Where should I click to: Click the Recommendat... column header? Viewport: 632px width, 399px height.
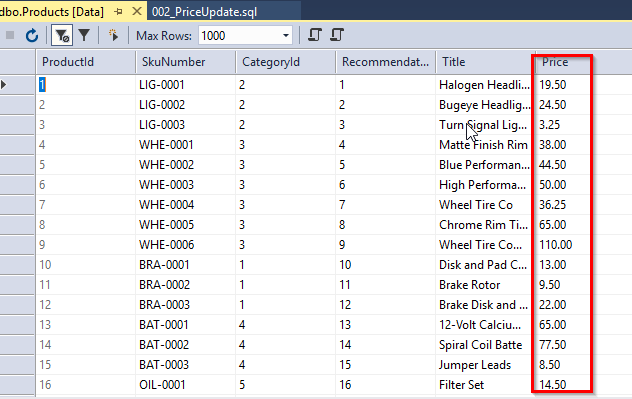[x=385, y=62]
